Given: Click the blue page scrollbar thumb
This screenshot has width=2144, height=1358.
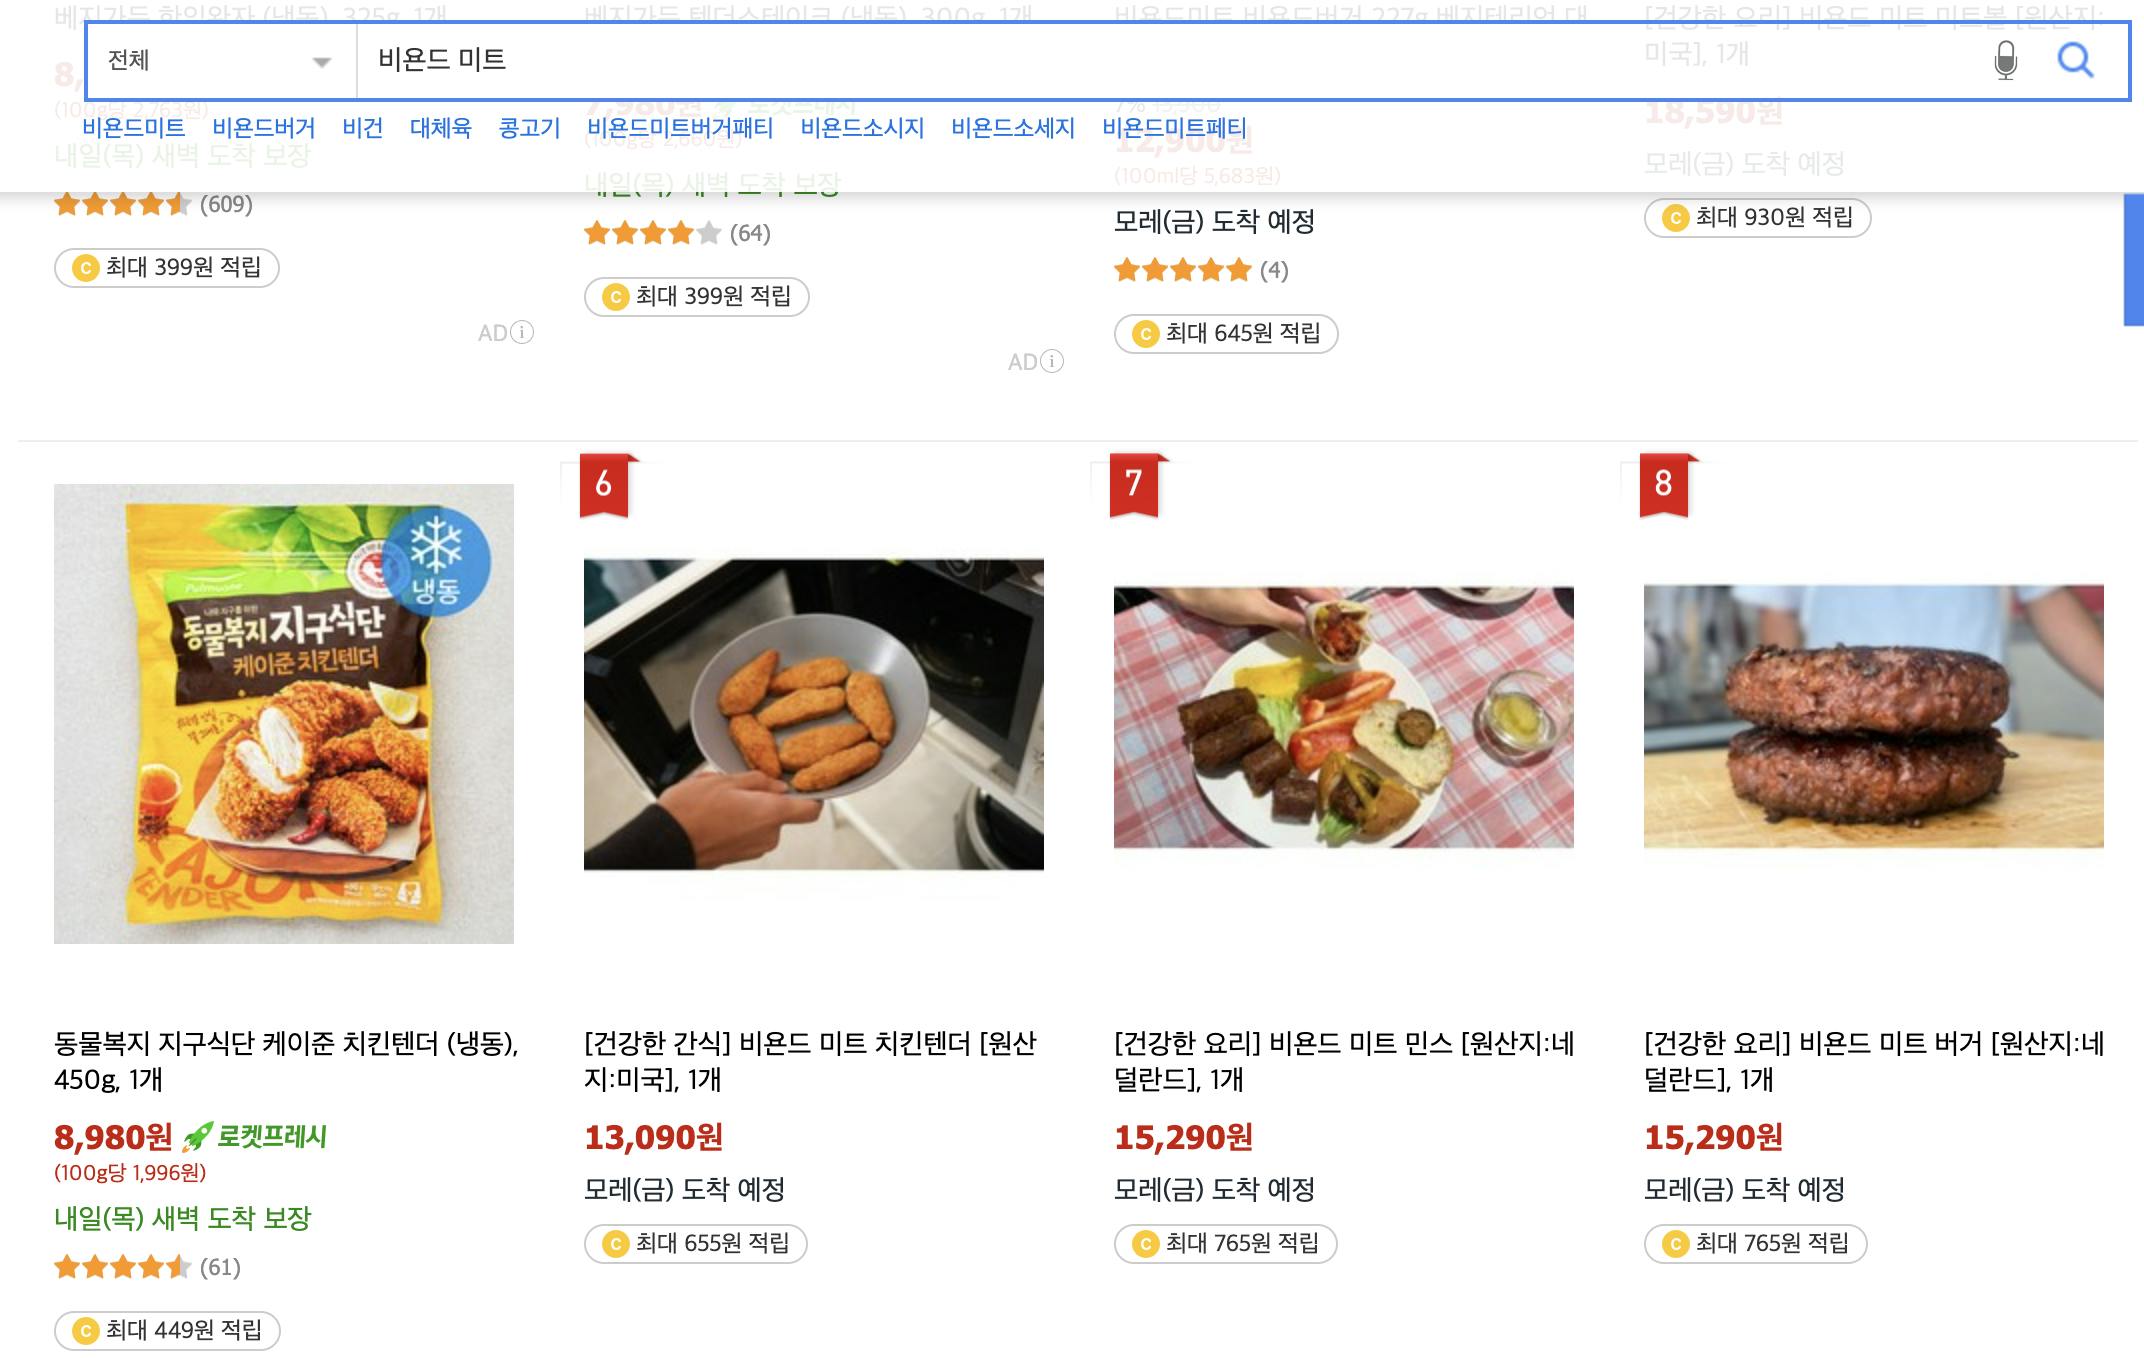Looking at the screenshot, I should coord(2133,260).
